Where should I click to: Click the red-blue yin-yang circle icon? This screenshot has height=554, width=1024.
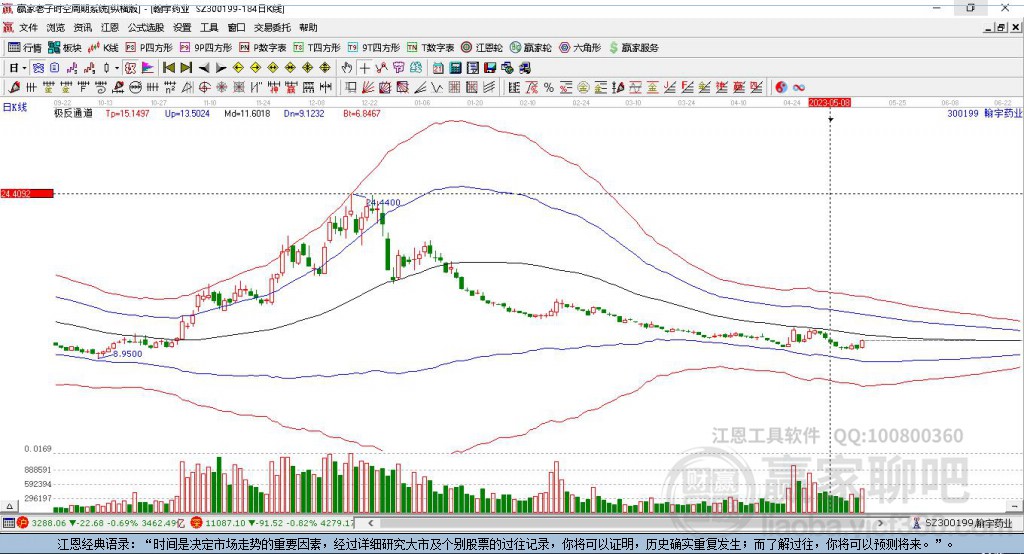(x=781, y=88)
